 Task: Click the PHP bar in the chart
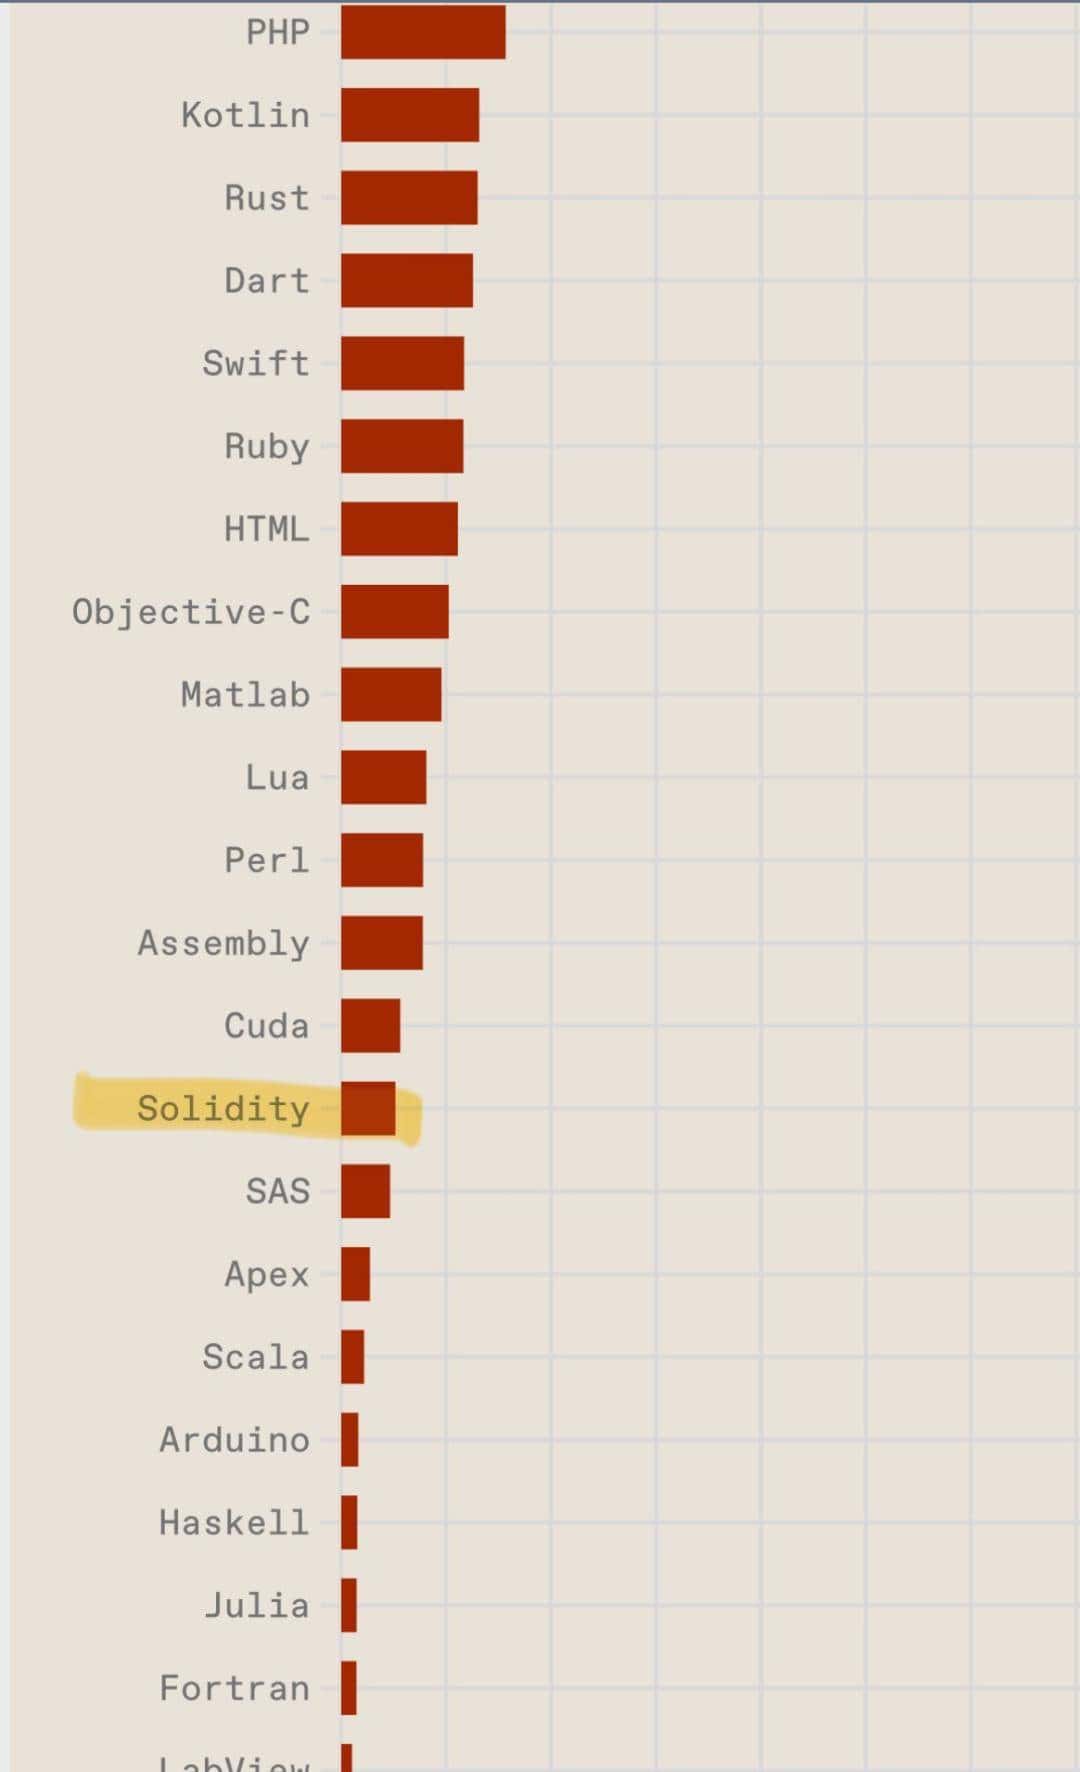tap(423, 32)
